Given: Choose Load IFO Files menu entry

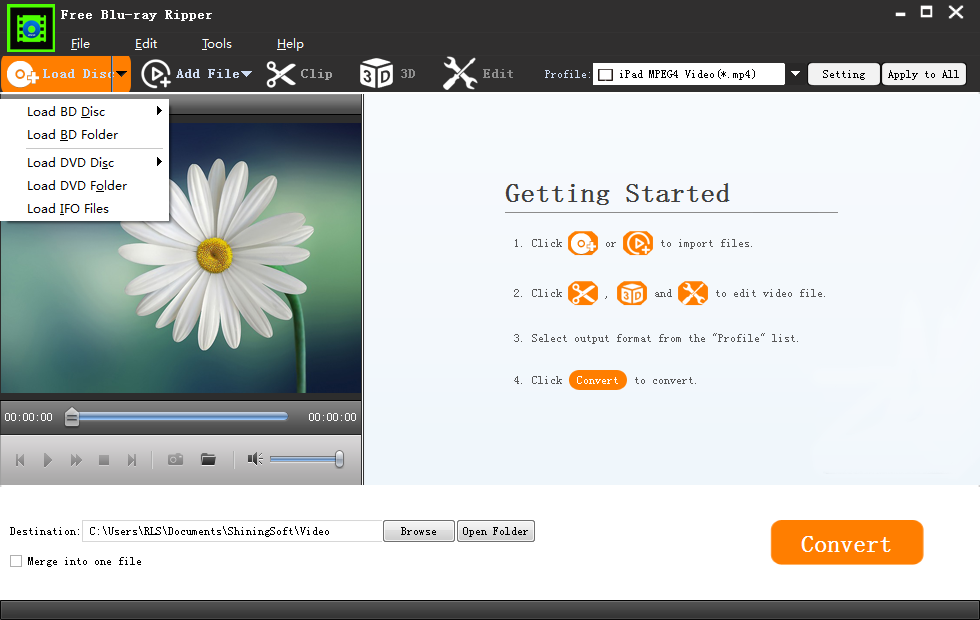Looking at the screenshot, I should [x=68, y=208].
